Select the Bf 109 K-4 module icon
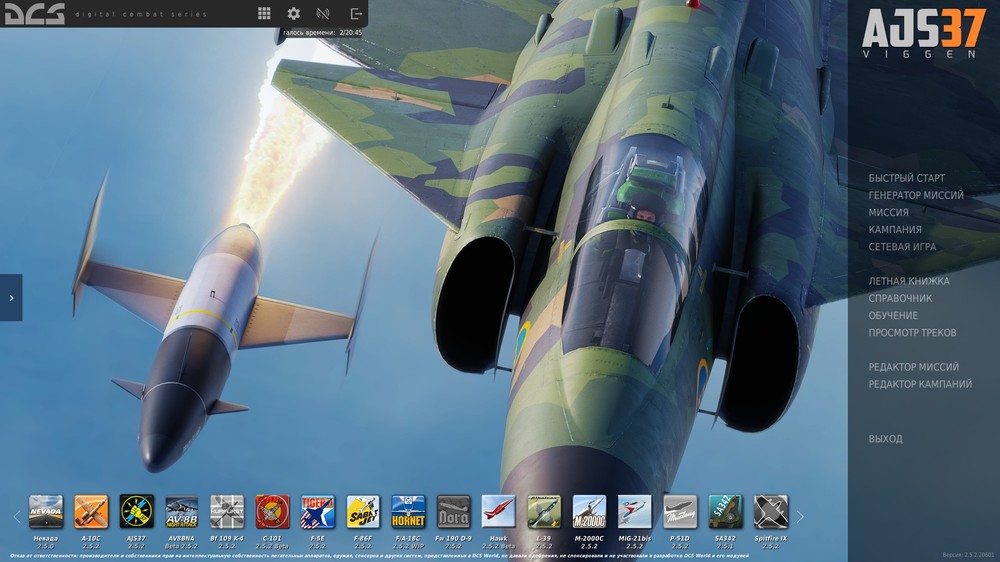This screenshot has width=1000, height=562. pyautogui.click(x=227, y=512)
